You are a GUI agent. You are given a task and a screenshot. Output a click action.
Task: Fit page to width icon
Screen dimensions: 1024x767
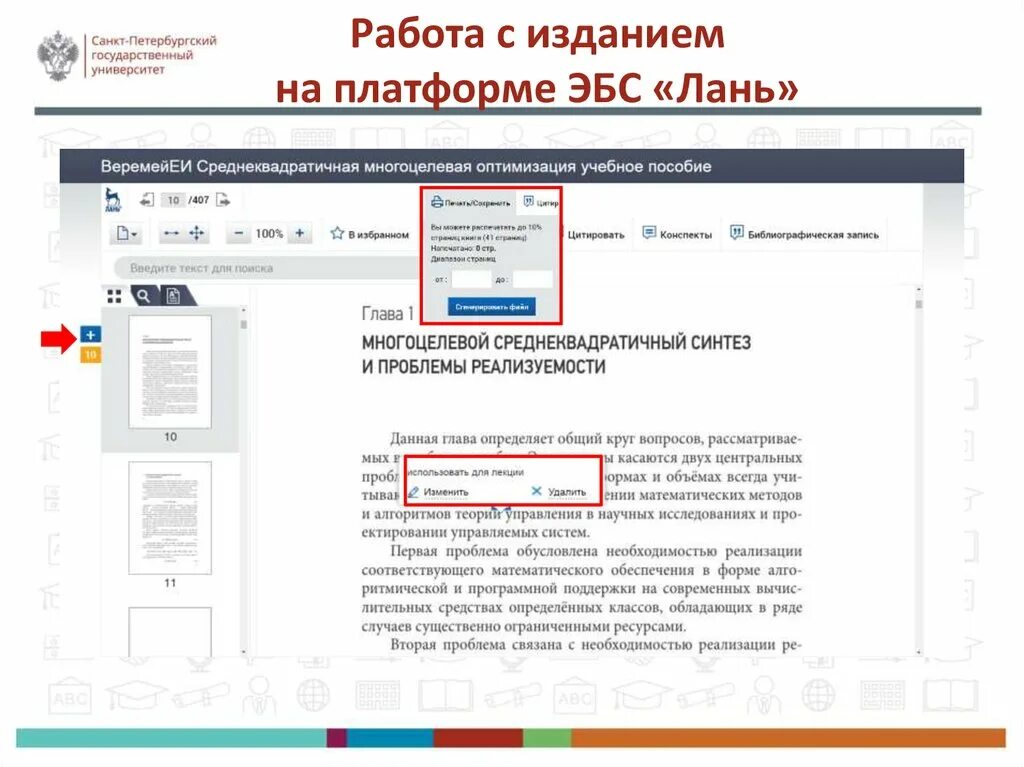coord(171,233)
